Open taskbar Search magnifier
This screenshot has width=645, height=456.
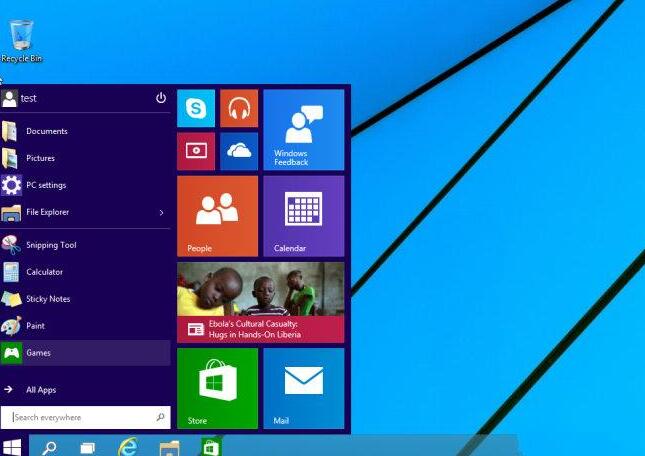click(x=49, y=447)
